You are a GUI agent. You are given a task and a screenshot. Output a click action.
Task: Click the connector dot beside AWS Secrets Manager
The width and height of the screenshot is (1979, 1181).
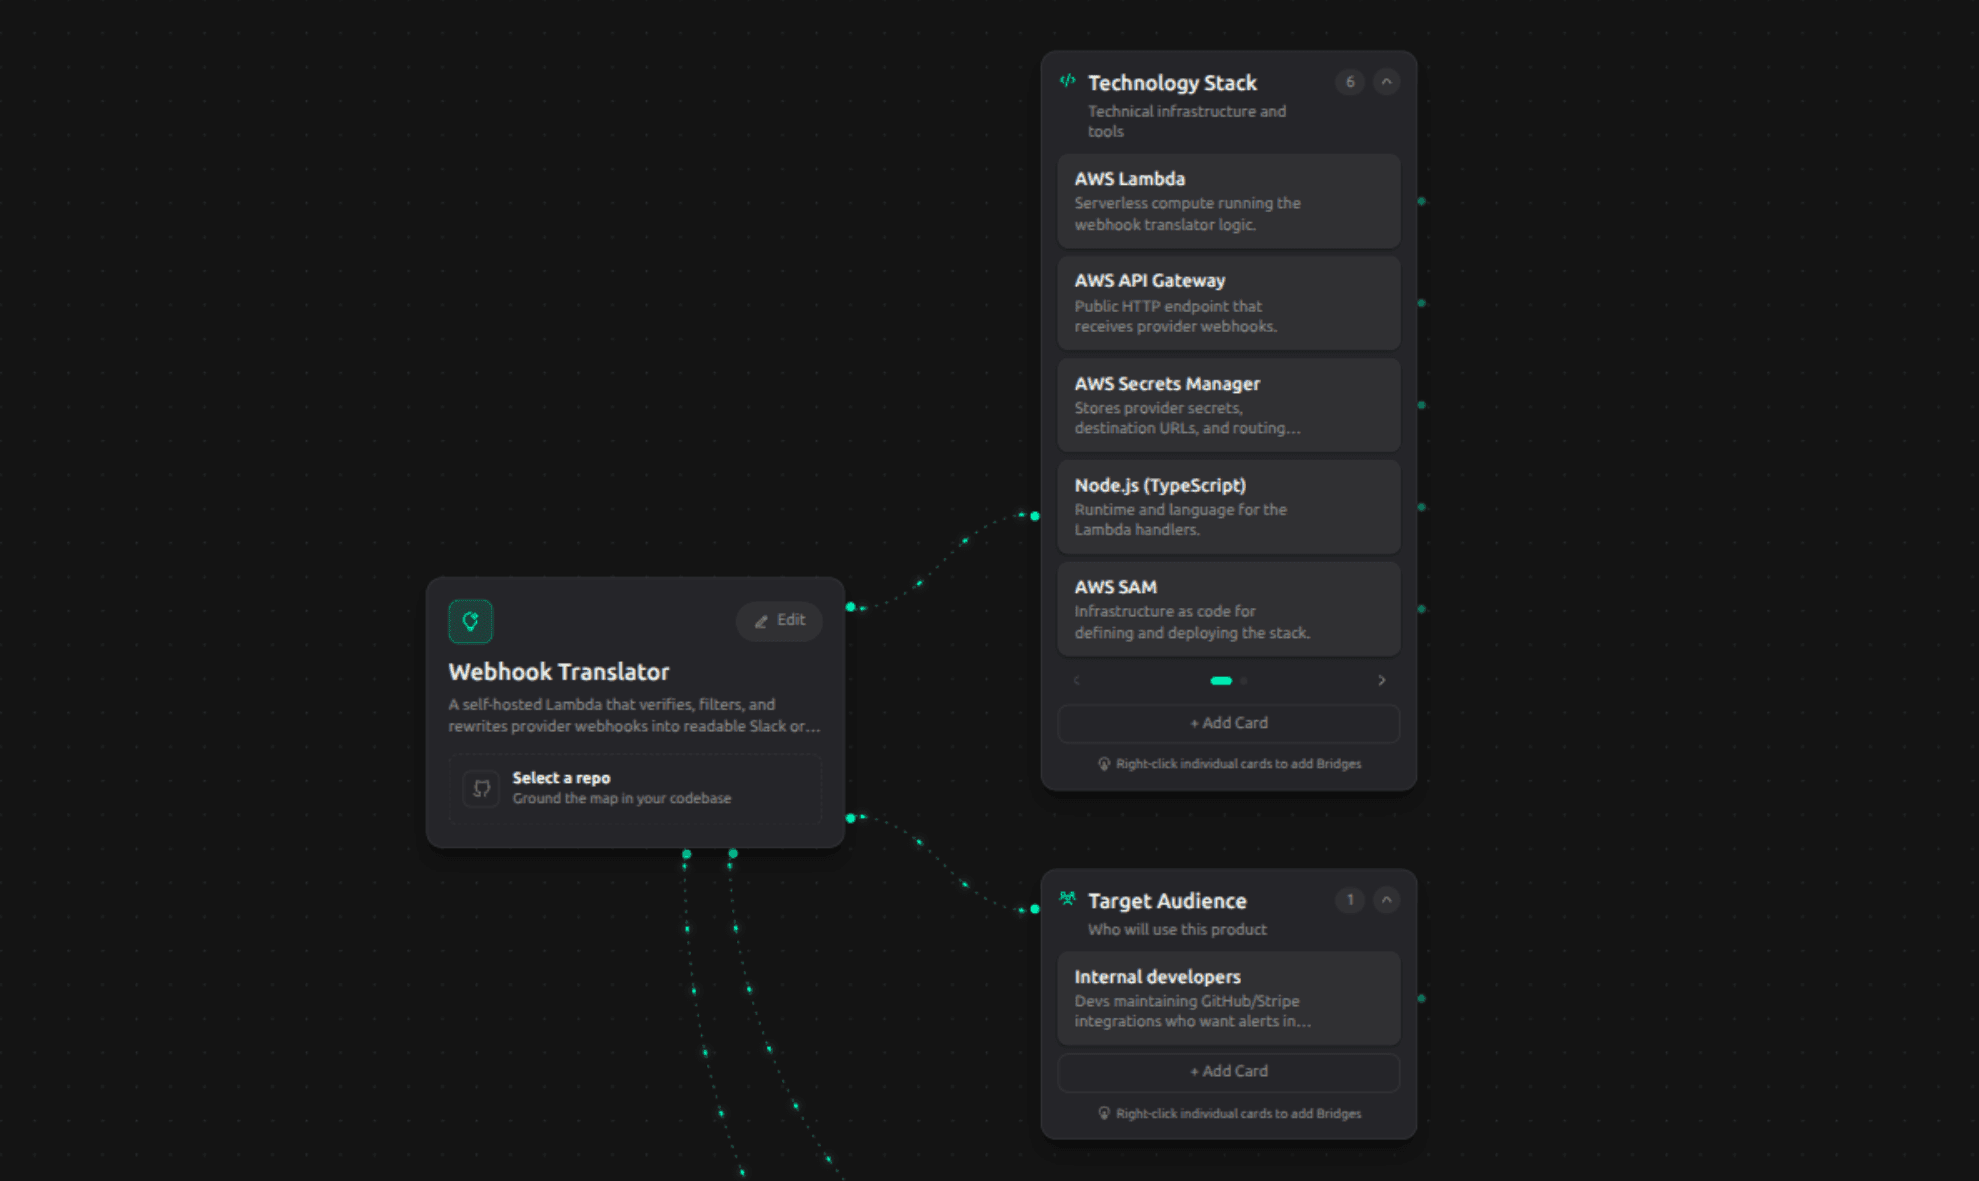pos(1421,405)
